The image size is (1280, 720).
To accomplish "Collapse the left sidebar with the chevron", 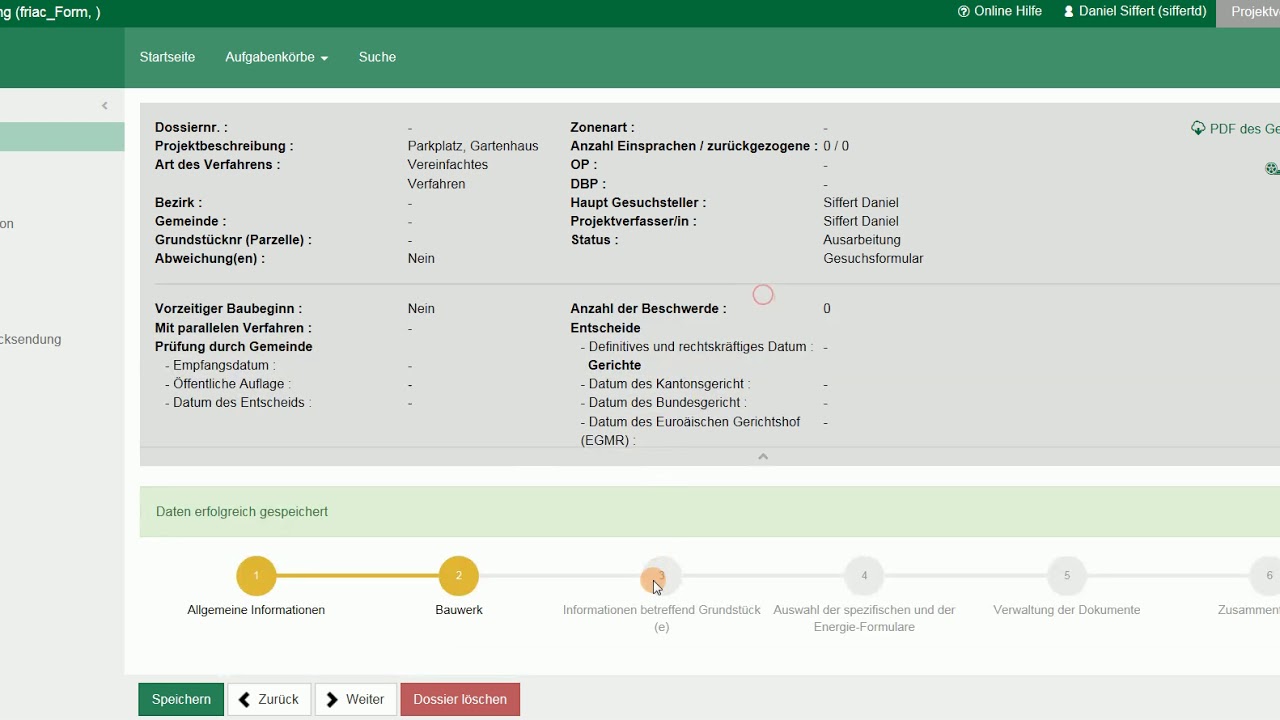I will (105, 106).
